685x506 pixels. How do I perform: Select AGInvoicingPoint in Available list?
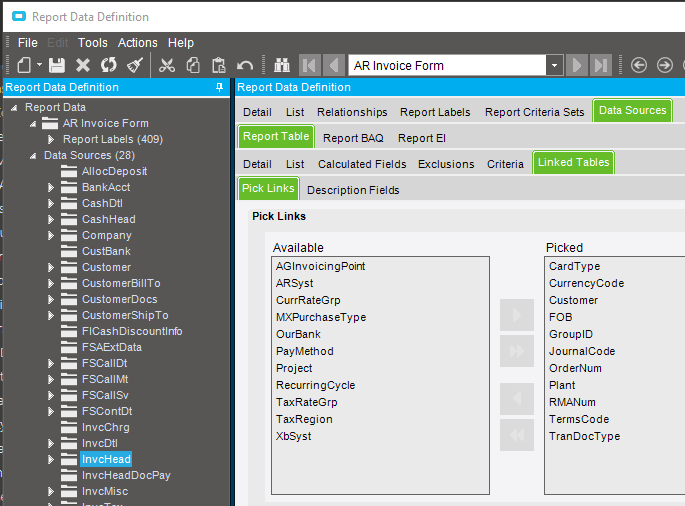(x=320, y=266)
